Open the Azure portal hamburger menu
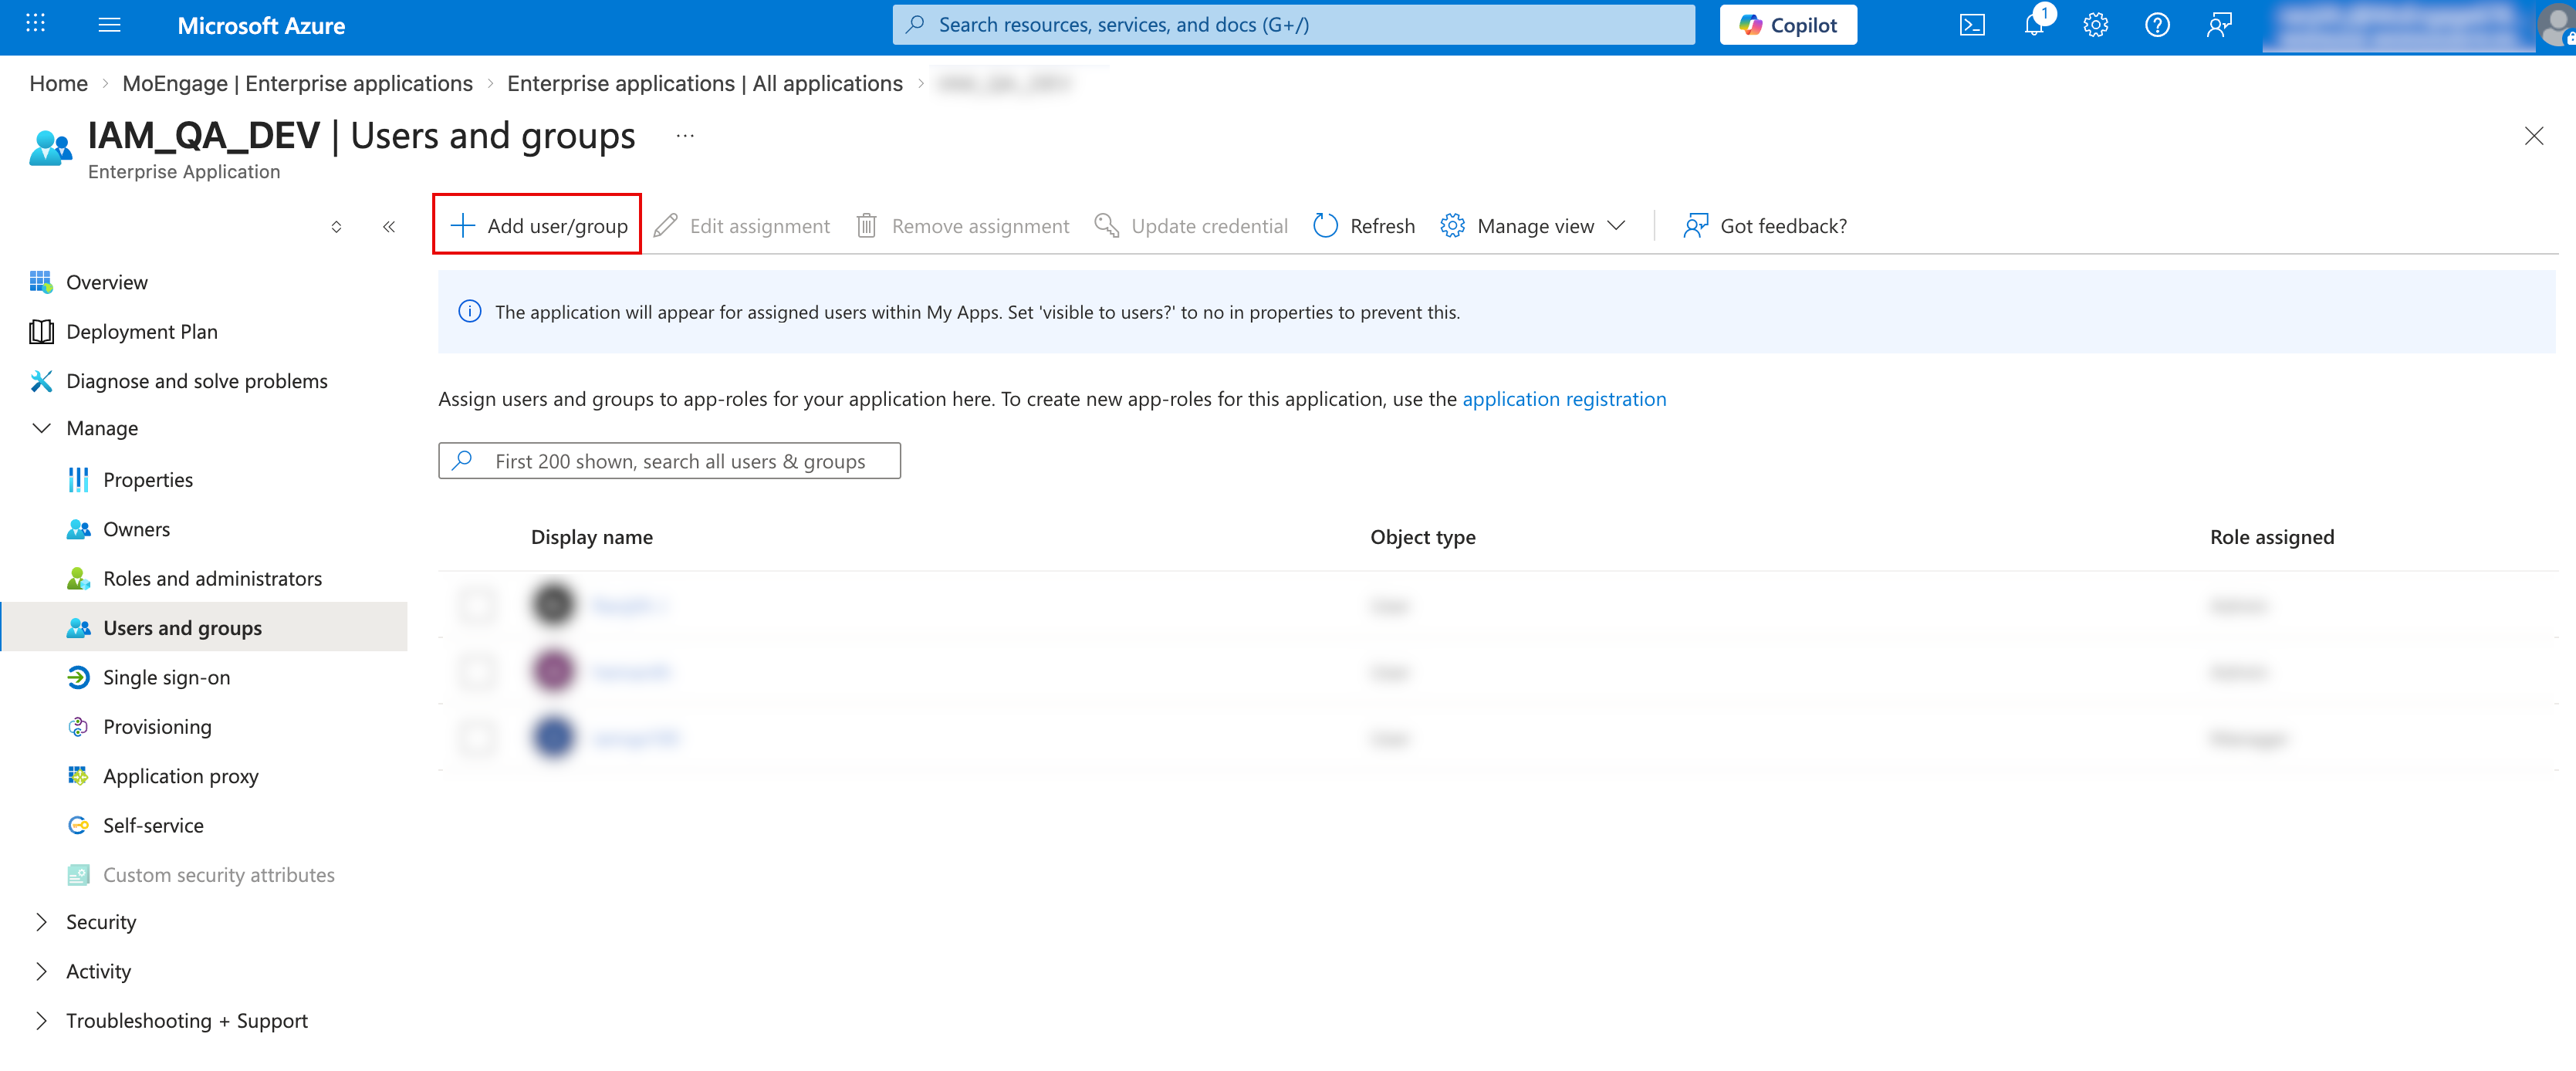2576x1071 pixels. [110, 25]
